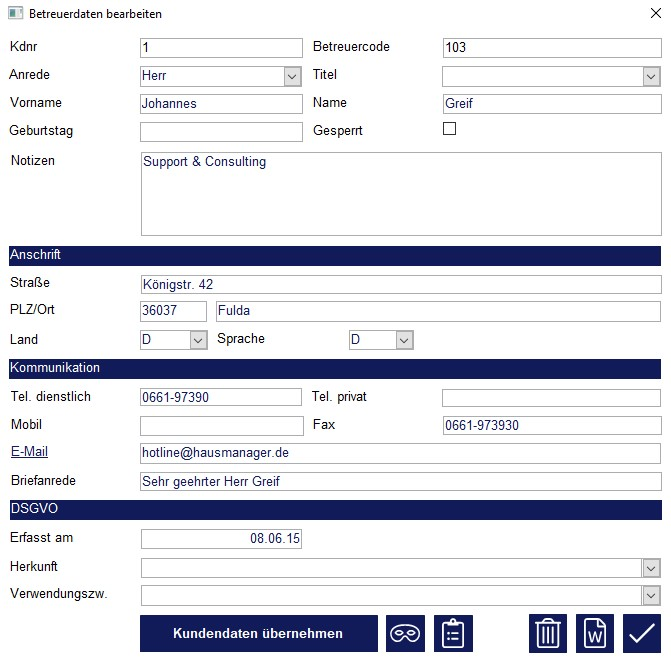
Task: Focus the Mobil phone number field
Action: pyautogui.click(x=221, y=425)
